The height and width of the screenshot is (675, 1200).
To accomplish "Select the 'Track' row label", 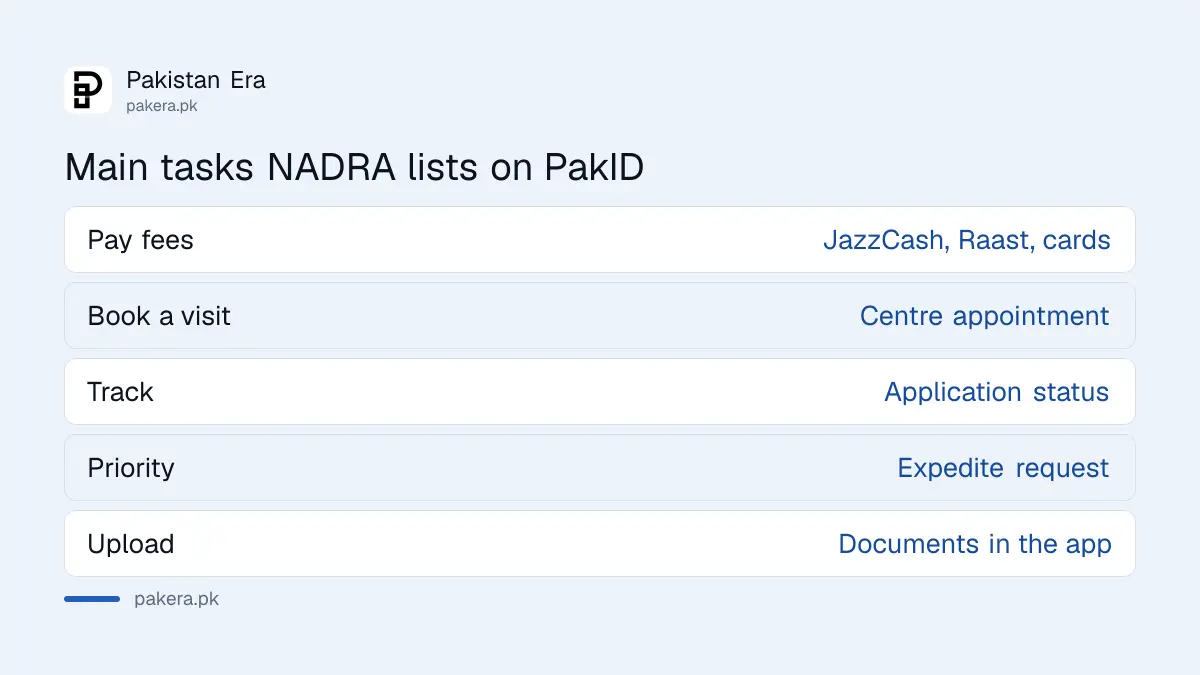I will click(x=120, y=392).
